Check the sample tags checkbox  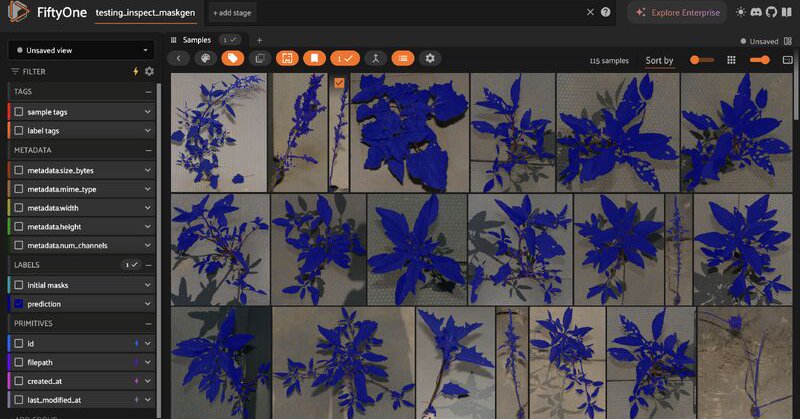click(x=19, y=112)
